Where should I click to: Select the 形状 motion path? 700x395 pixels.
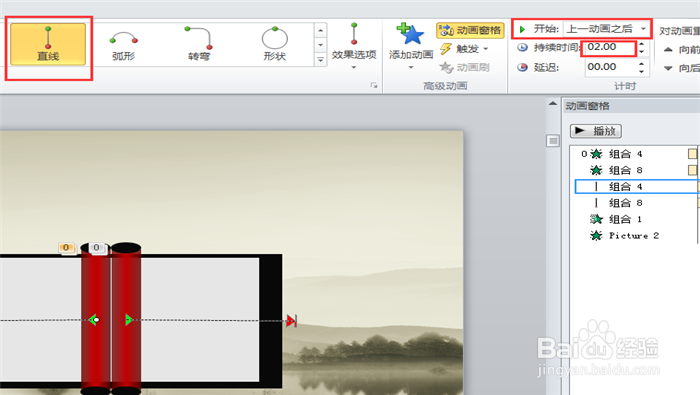pos(275,45)
